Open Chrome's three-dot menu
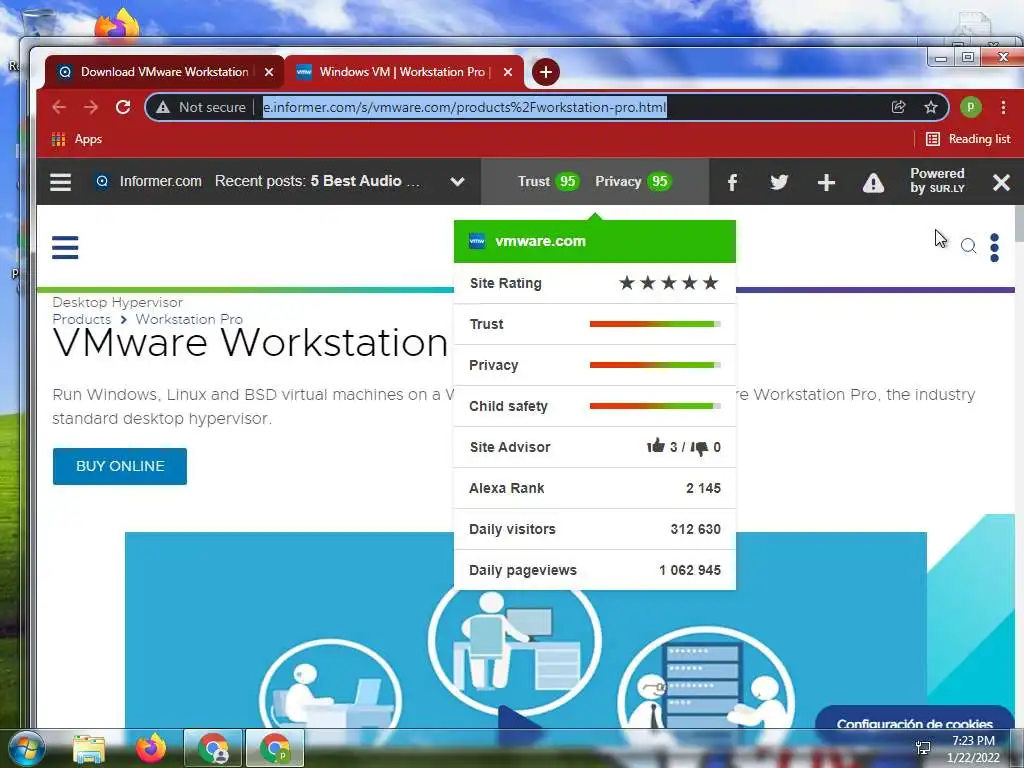Image resolution: width=1024 pixels, height=768 pixels. click(1003, 107)
